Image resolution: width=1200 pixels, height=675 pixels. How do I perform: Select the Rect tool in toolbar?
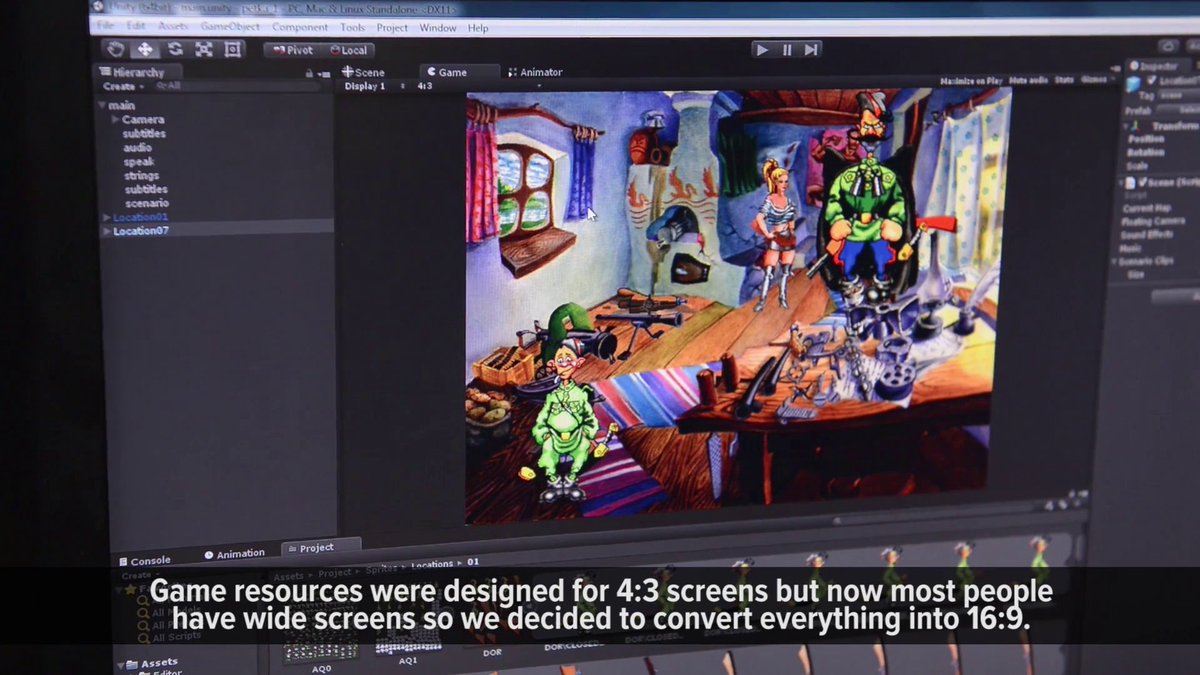pos(233,49)
